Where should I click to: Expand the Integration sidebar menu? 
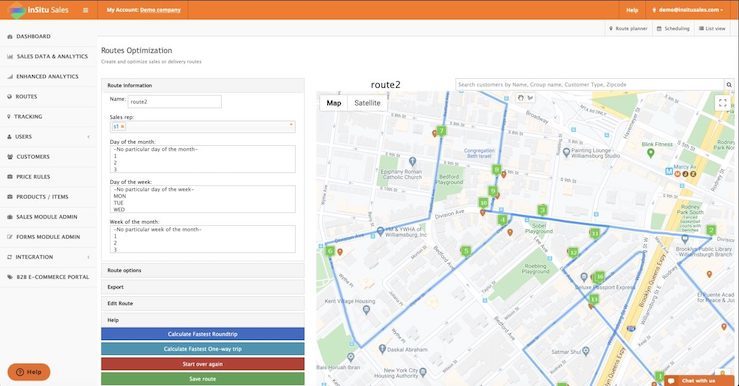coord(48,257)
